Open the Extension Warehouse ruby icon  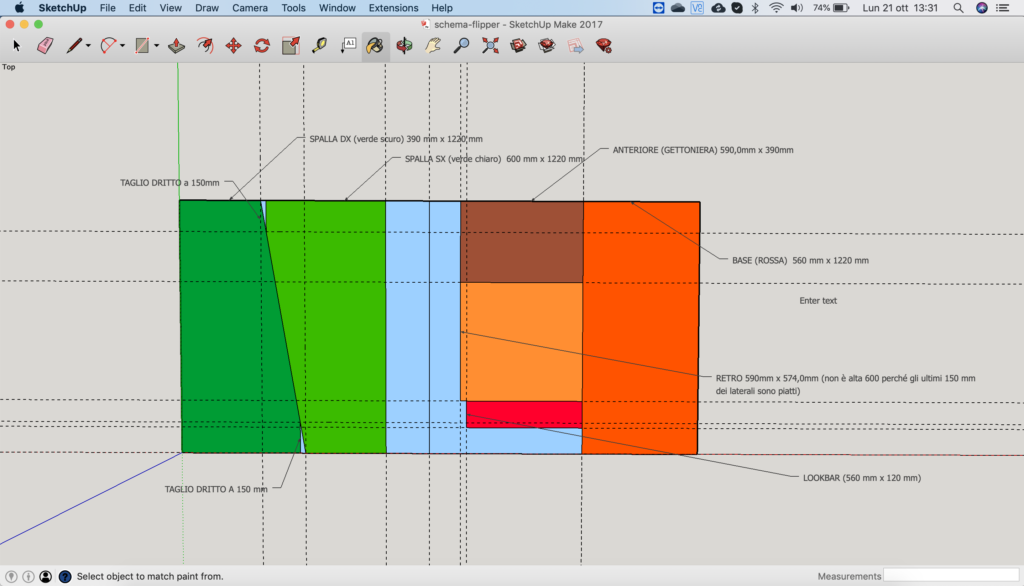coord(604,46)
